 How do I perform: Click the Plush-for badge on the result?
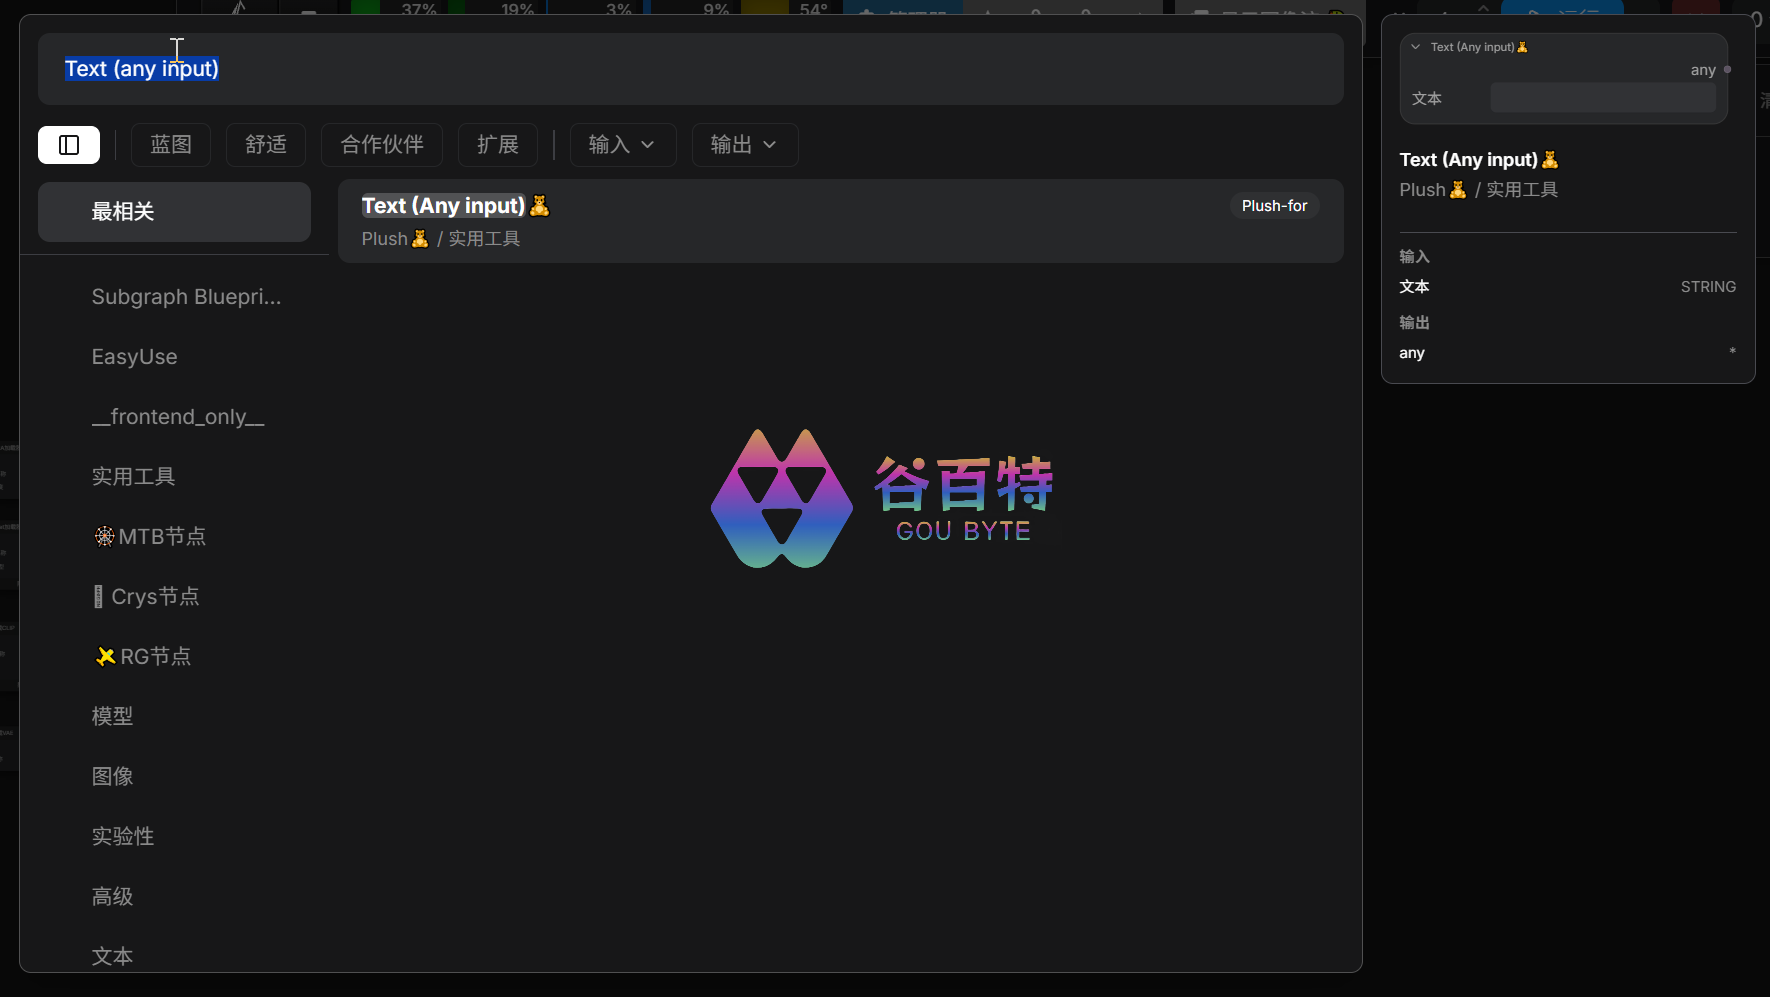pos(1274,206)
